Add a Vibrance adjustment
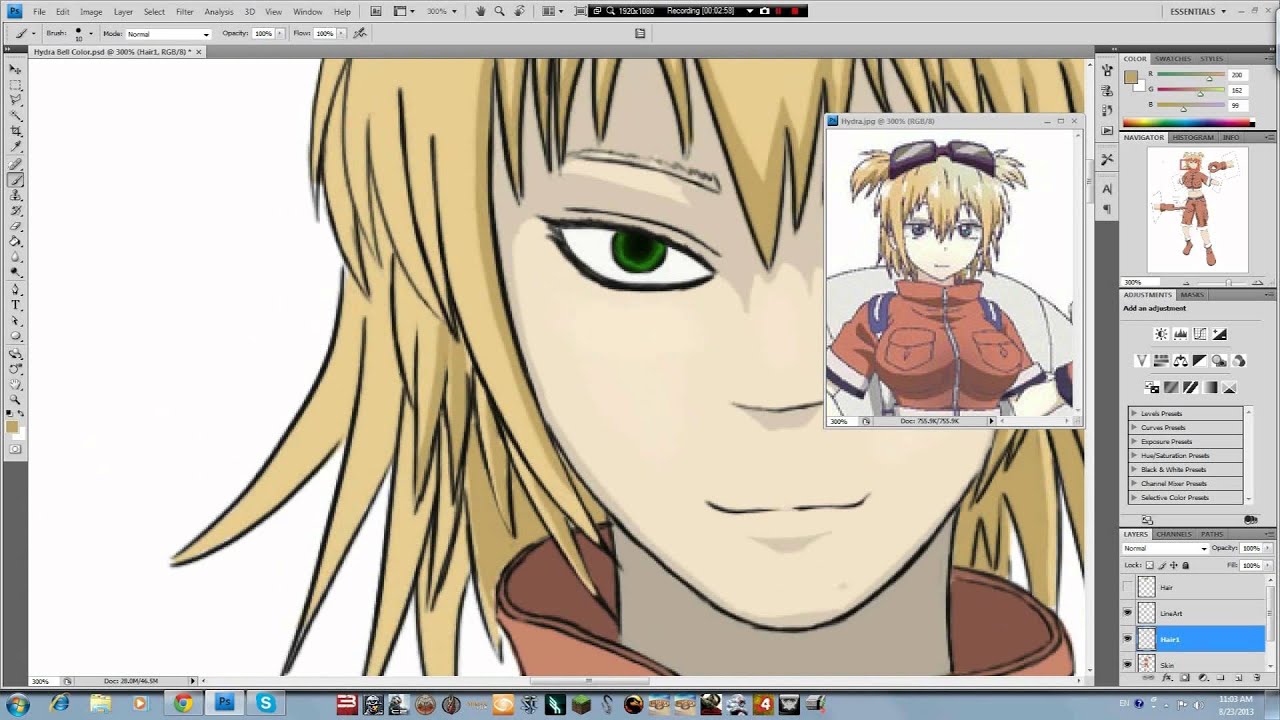Image resolution: width=1280 pixels, height=720 pixels. click(x=1142, y=360)
